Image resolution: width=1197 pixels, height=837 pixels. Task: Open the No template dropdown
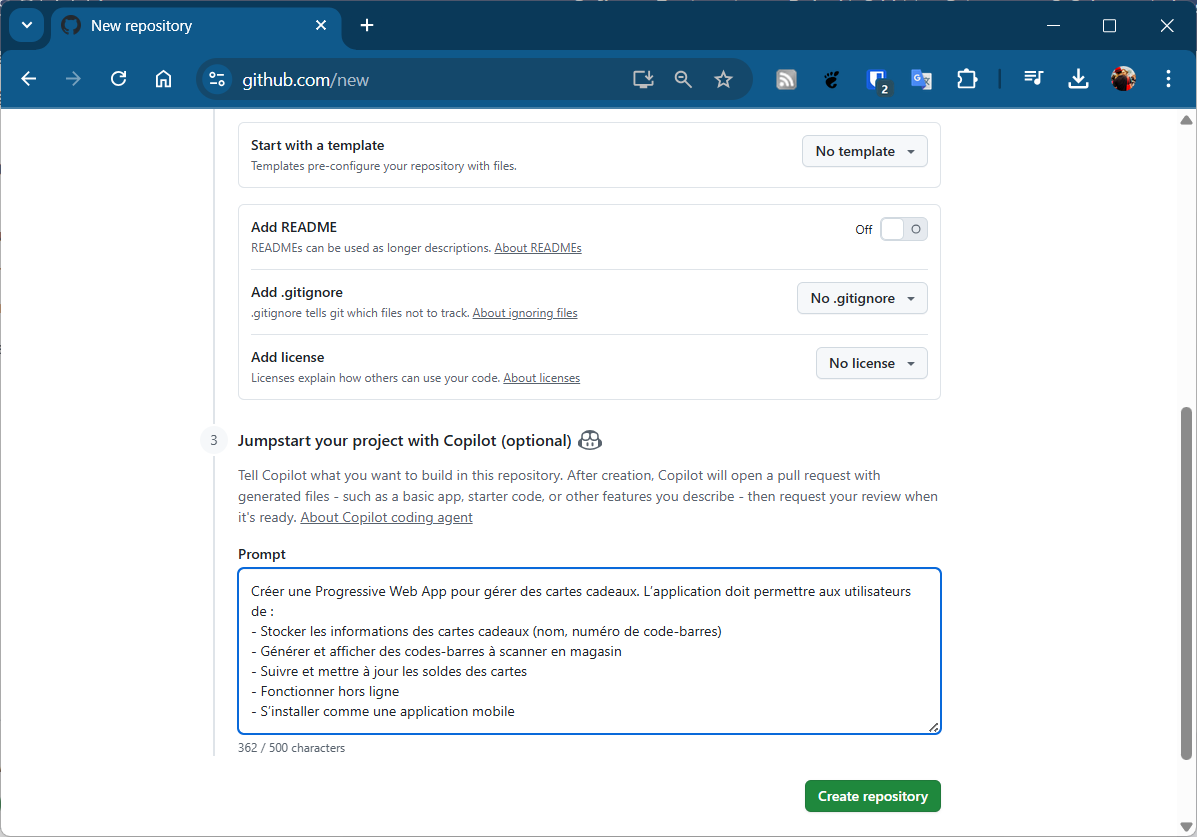pos(864,151)
